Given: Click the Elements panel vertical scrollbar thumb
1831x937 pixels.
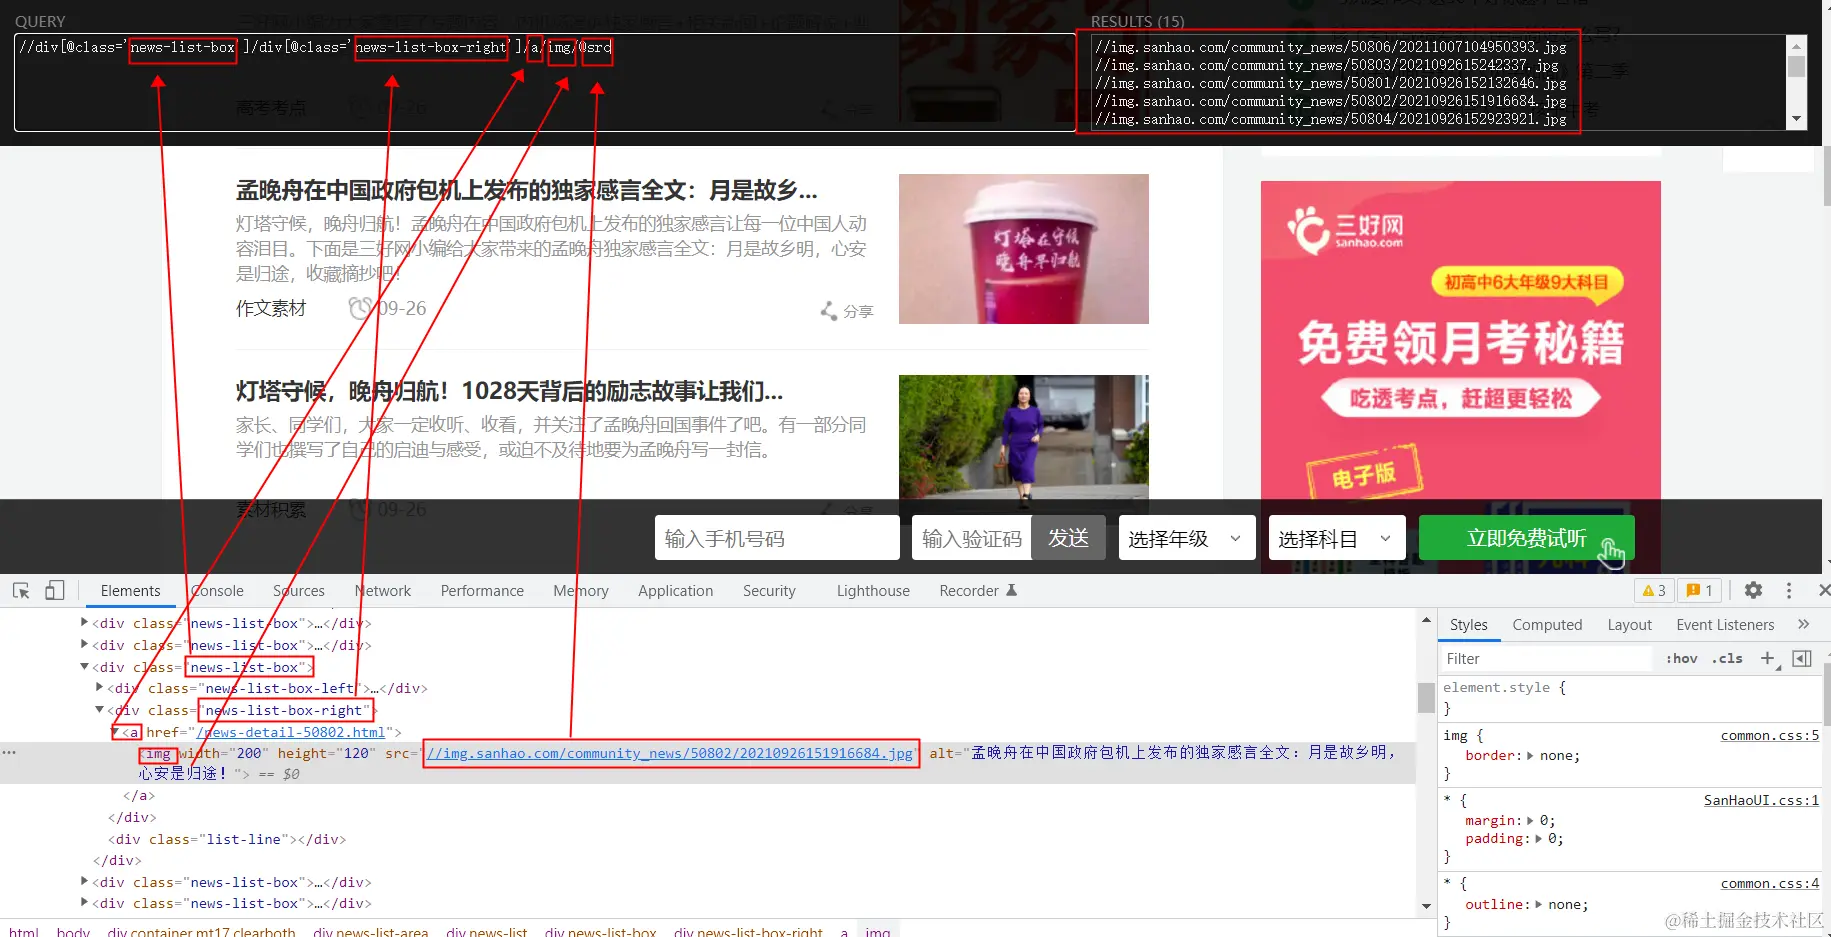Looking at the screenshot, I should pos(1426,696).
